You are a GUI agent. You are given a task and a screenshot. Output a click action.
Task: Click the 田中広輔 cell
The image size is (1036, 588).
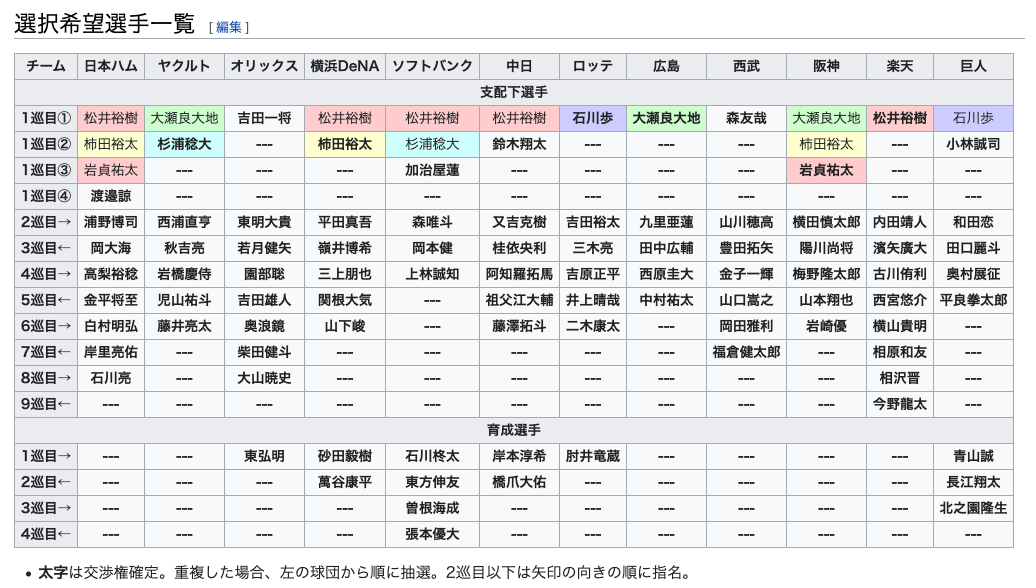coord(666,248)
